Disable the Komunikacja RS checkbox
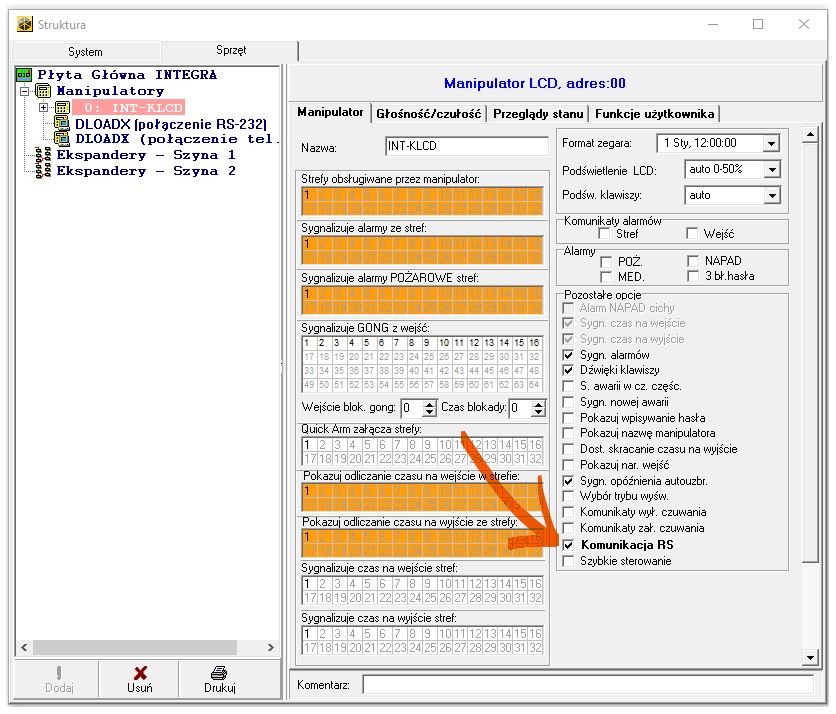This screenshot has width=836, height=714. click(569, 545)
